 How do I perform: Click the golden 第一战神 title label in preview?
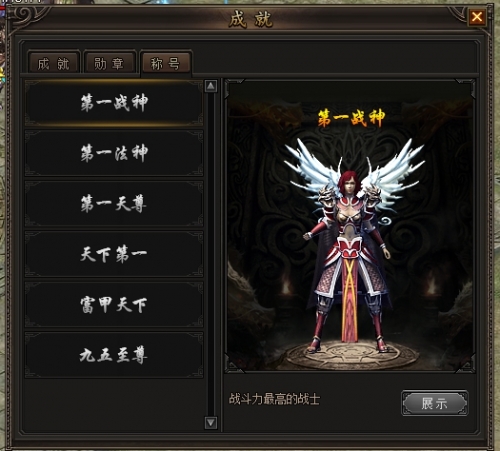351,118
